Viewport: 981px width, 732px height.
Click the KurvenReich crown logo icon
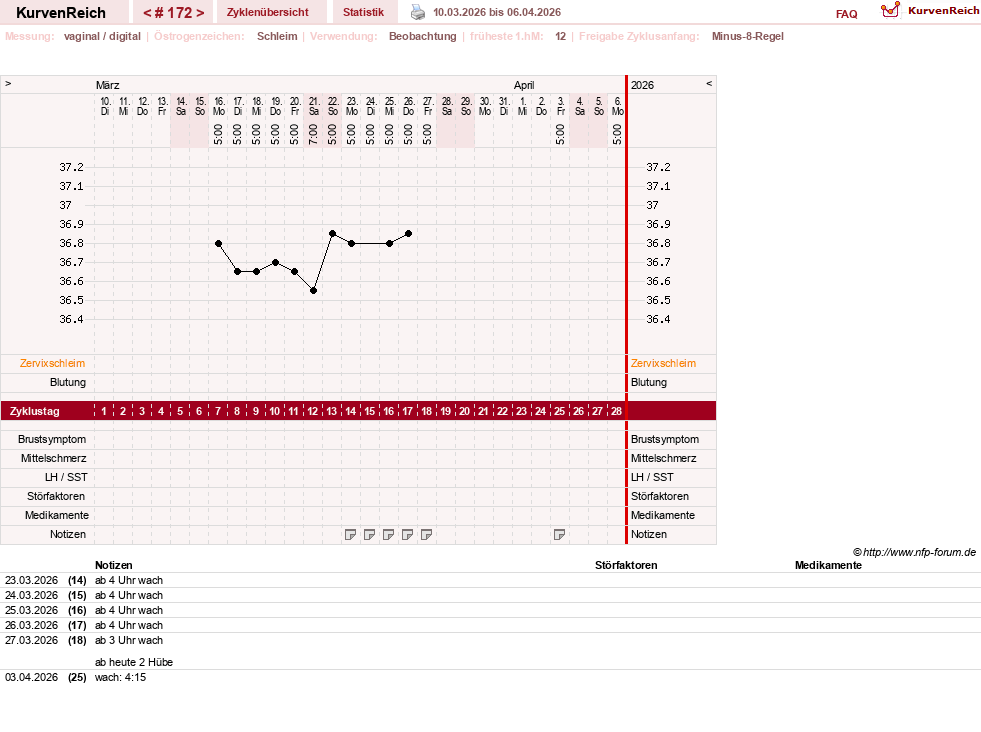click(x=890, y=10)
